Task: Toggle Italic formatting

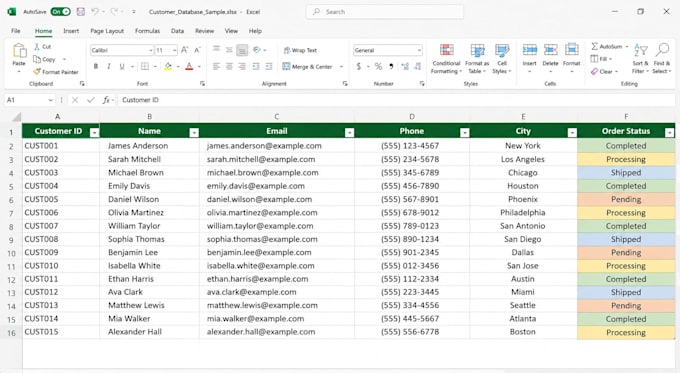Action: point(109,66)
